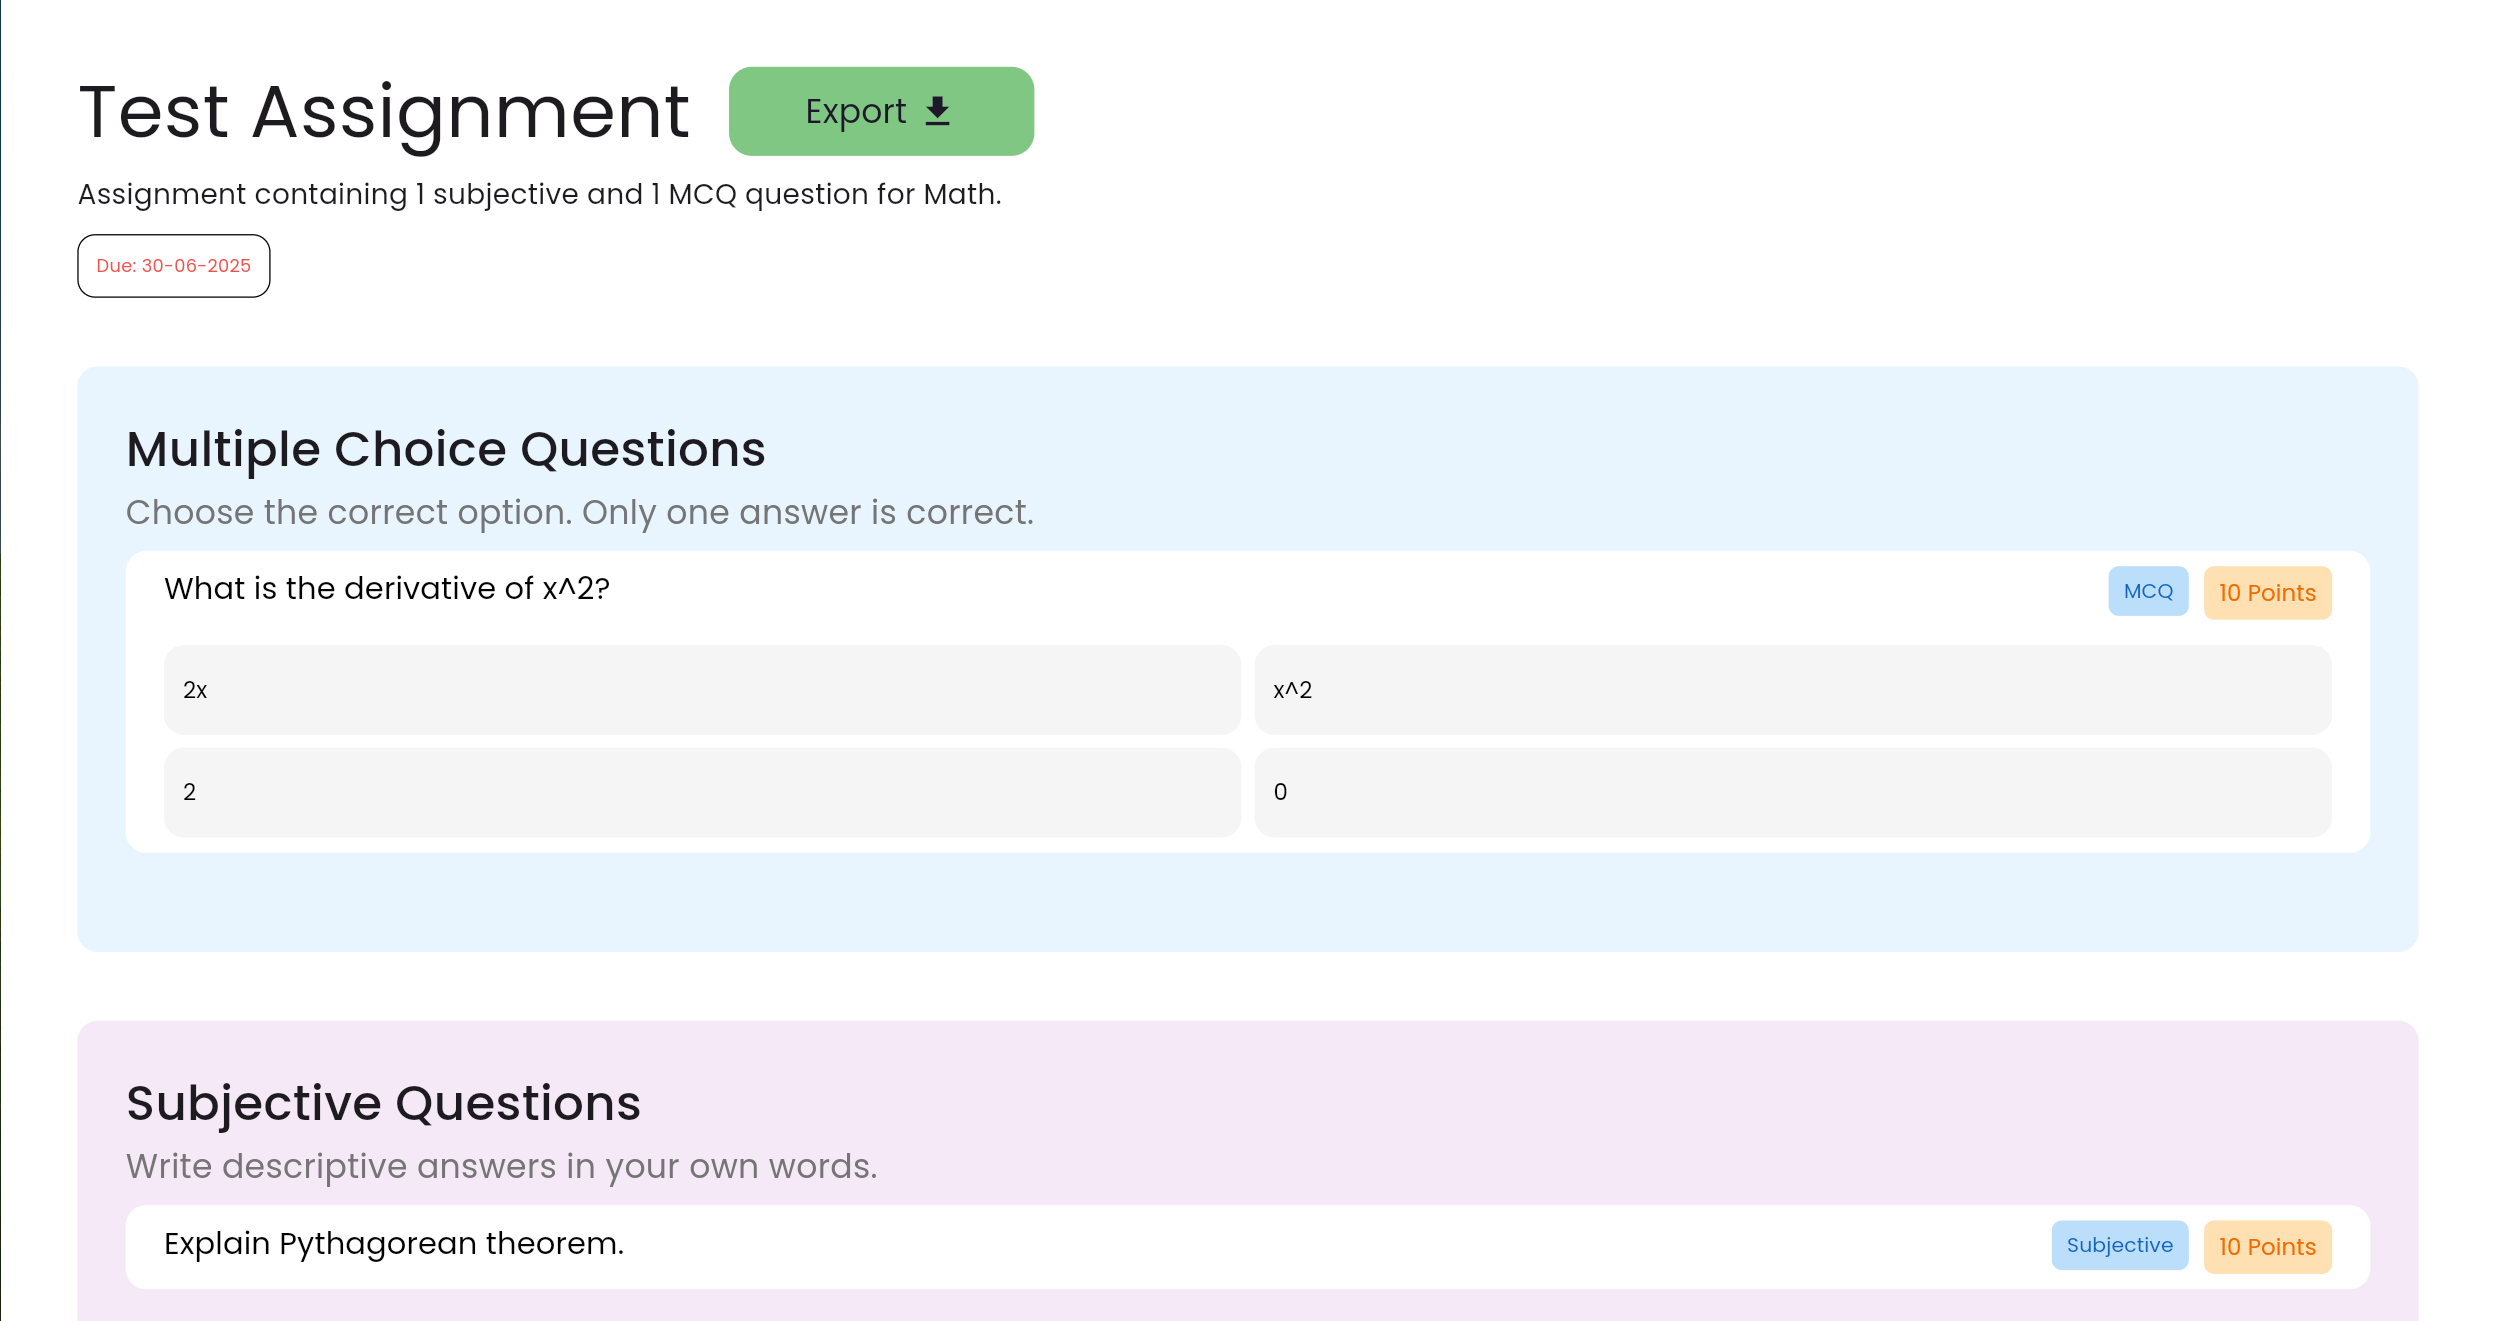The width and height of the screenshot is (2495, 1321).
Task: Click the Subjective tag badge
Action: (2118, 1245)
